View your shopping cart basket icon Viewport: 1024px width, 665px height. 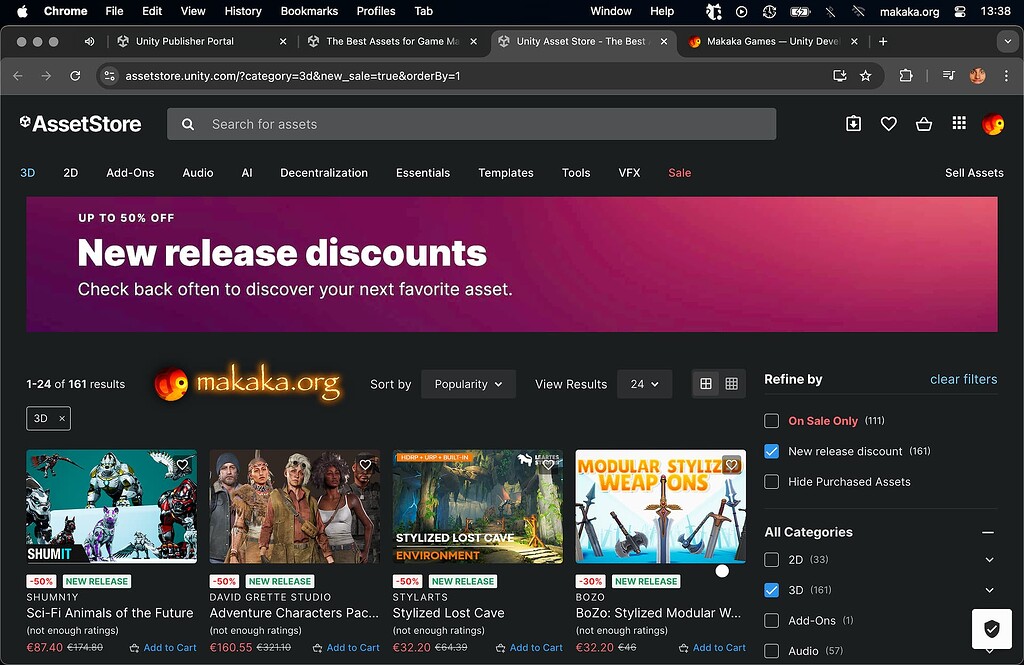click(x=923, y=123)
